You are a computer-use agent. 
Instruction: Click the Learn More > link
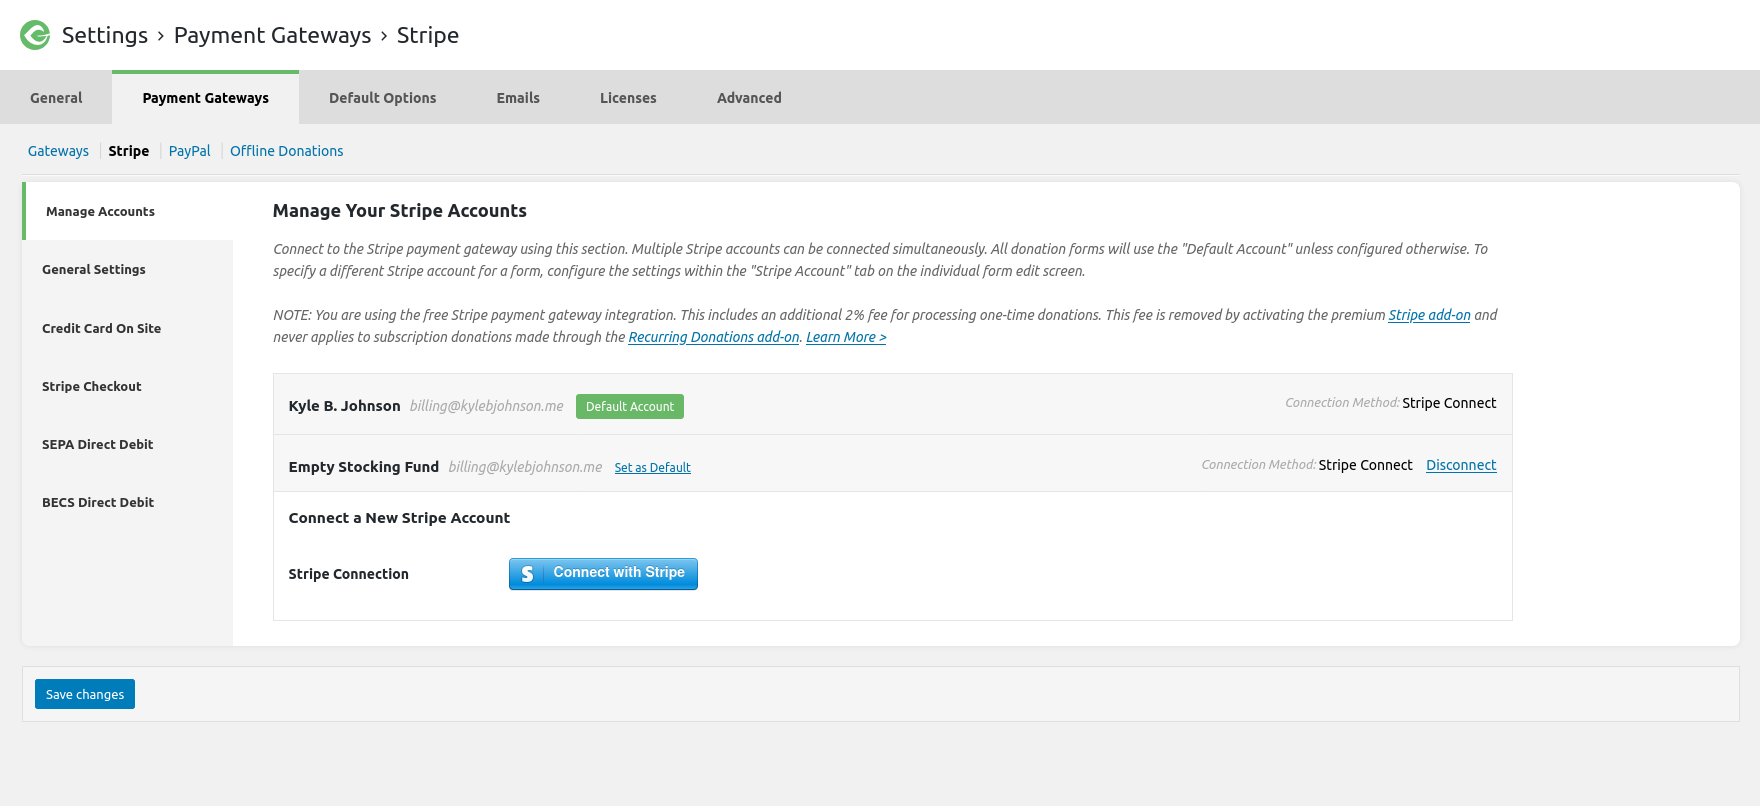point(846,337)
